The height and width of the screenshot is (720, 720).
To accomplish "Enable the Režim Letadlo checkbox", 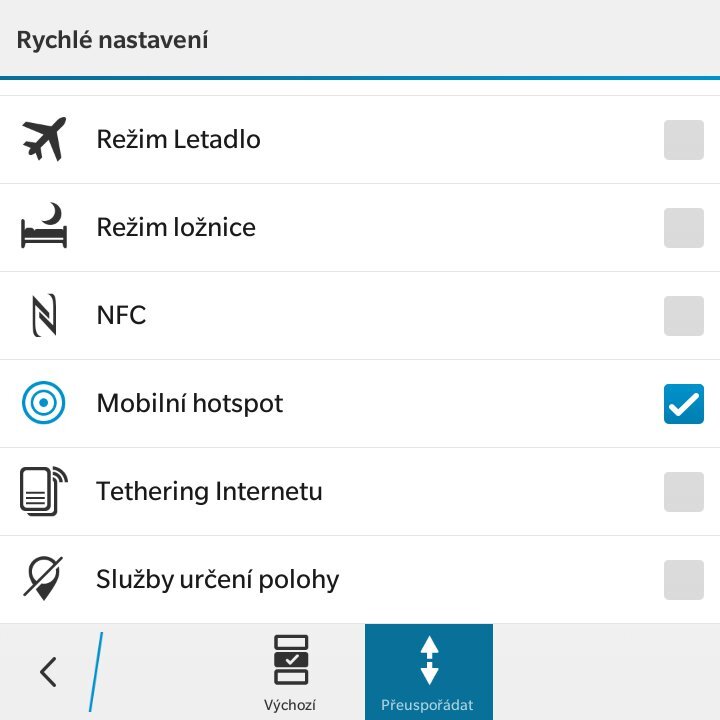I will (x=684, y=140).
